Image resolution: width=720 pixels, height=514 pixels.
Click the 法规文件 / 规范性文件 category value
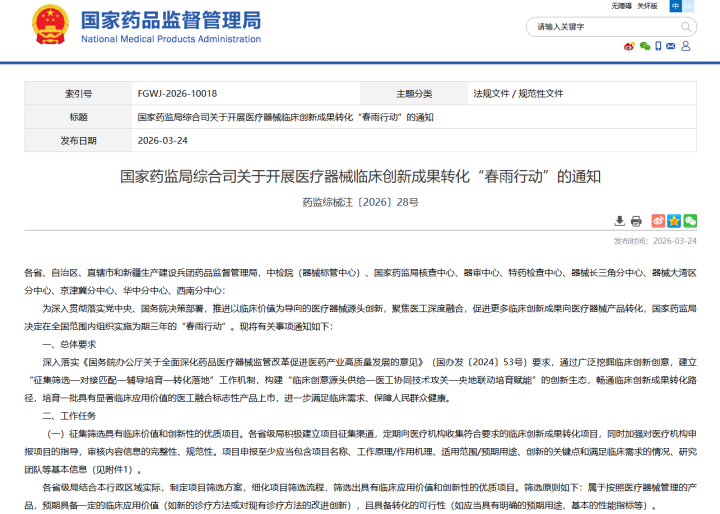tap(518, 93)
